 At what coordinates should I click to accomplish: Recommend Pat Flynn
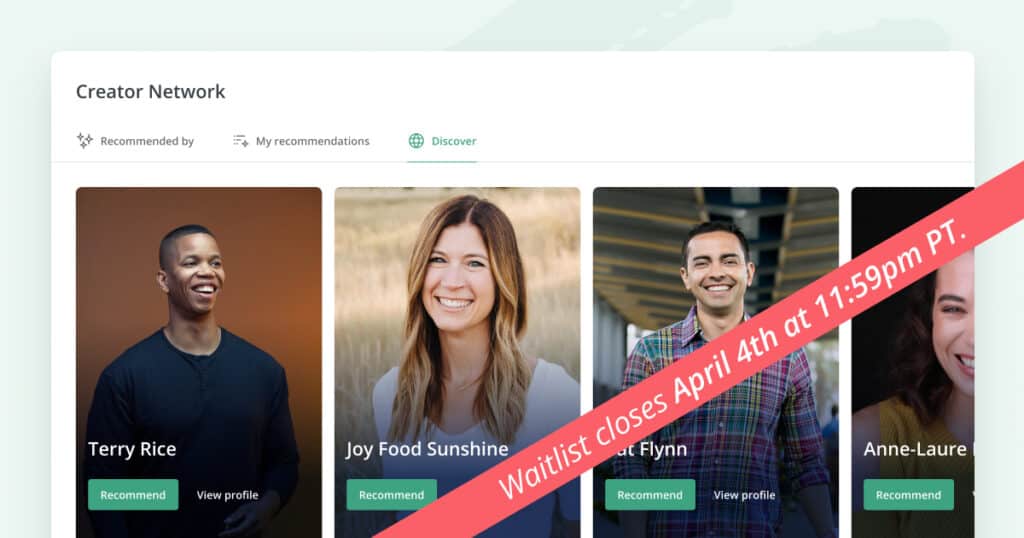coord(650,495)
